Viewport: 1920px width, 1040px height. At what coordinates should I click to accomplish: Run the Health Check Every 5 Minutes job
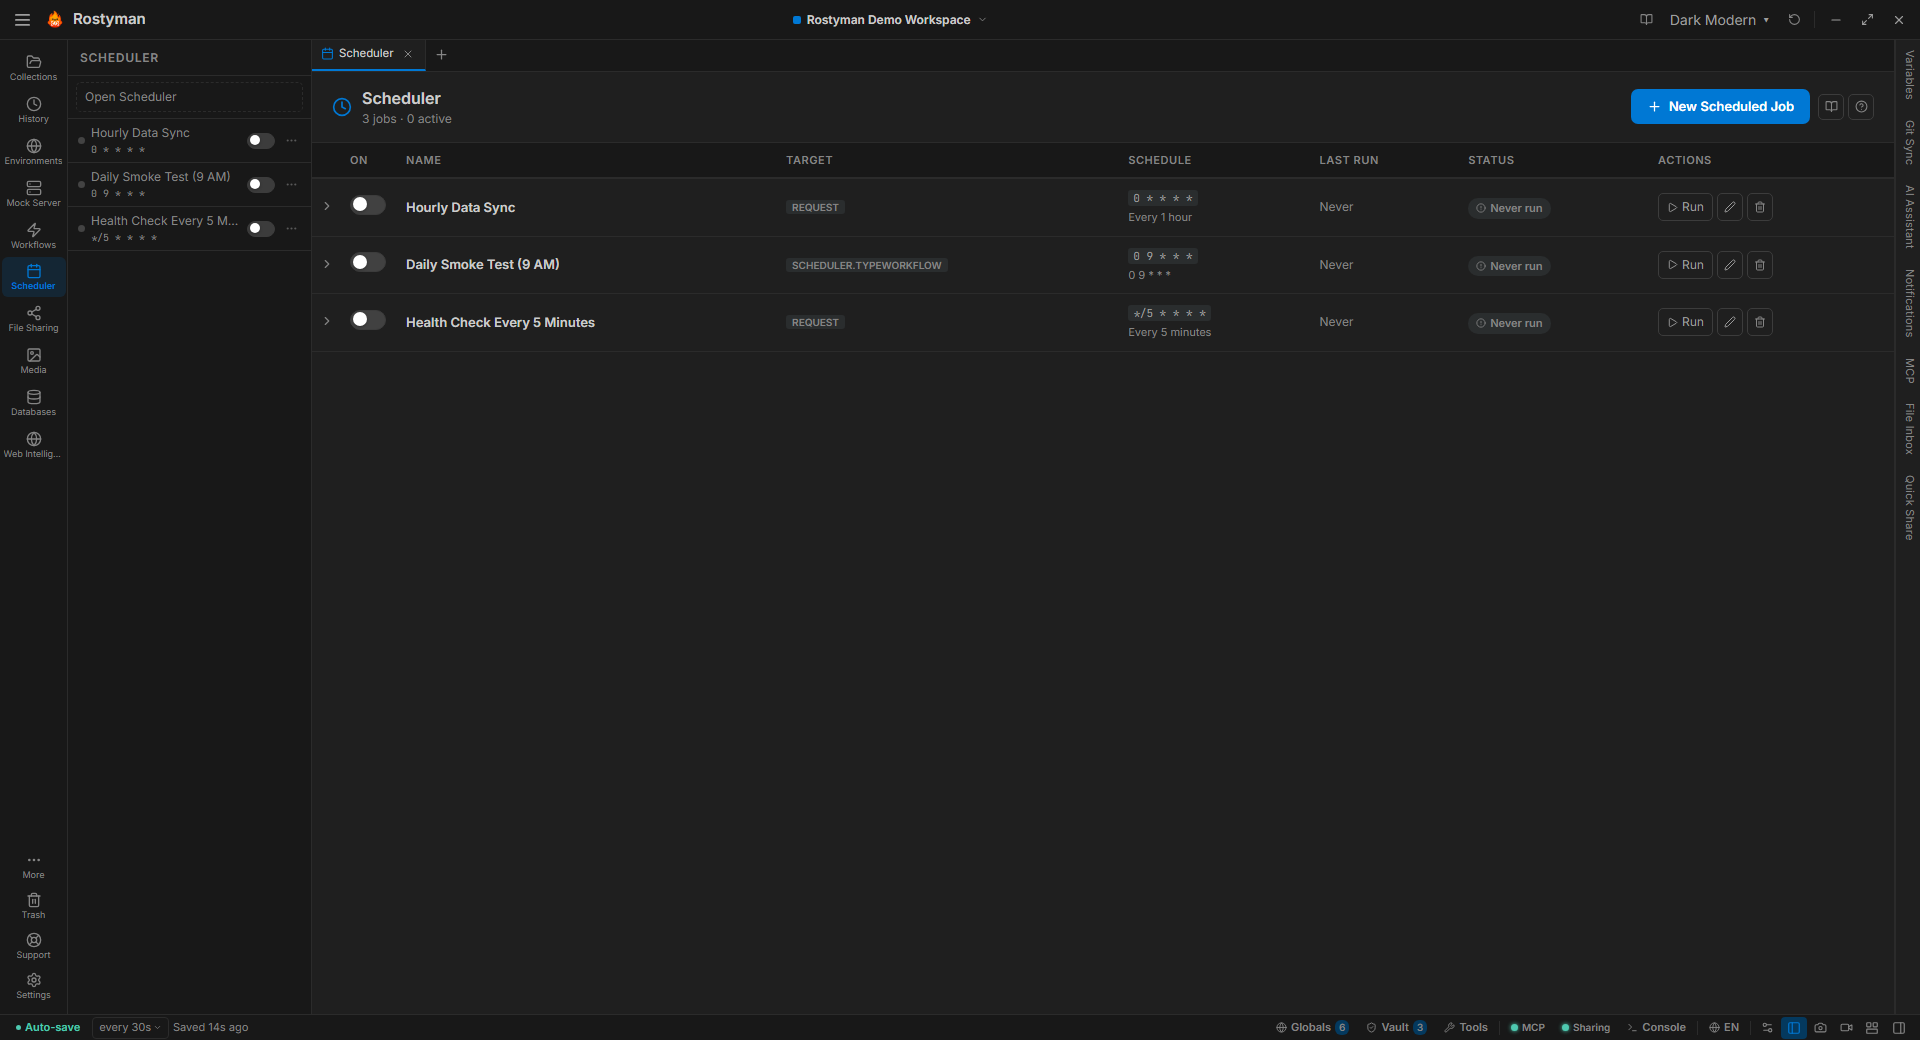pyautogui.click(x=1685, y=322)
